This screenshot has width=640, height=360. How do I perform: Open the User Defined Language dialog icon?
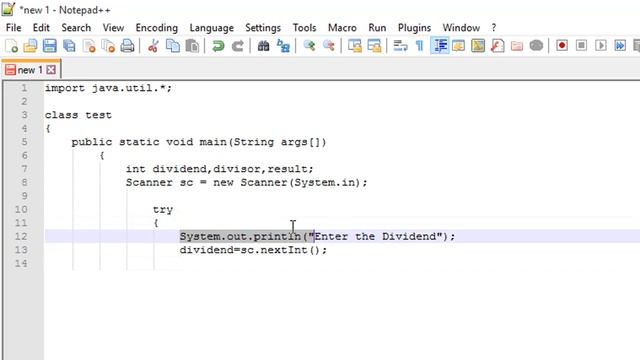[x=458, y=46]
